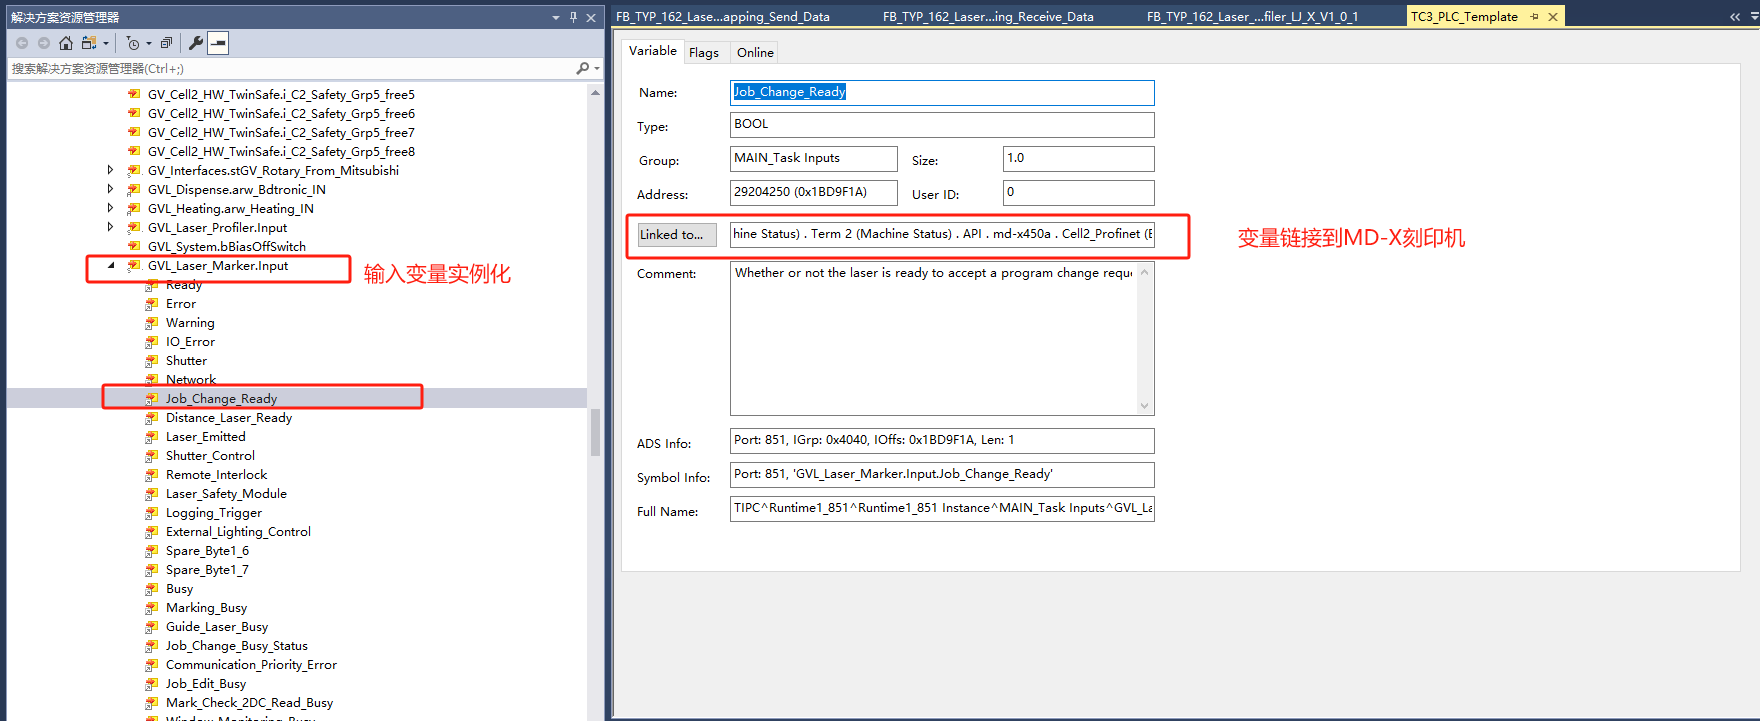Click icon beside Distance_Laser_Ready variable
This screenshot has height=721, width=1760.
152,417
